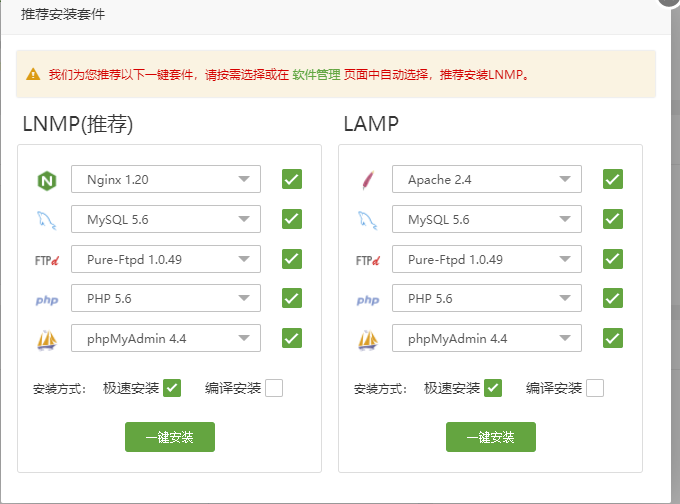Open the LNMP Pure-Ftpd 1.0.49 dropdown
The image size is (680, 504).
pyautogui.click(x=166, y=259)
